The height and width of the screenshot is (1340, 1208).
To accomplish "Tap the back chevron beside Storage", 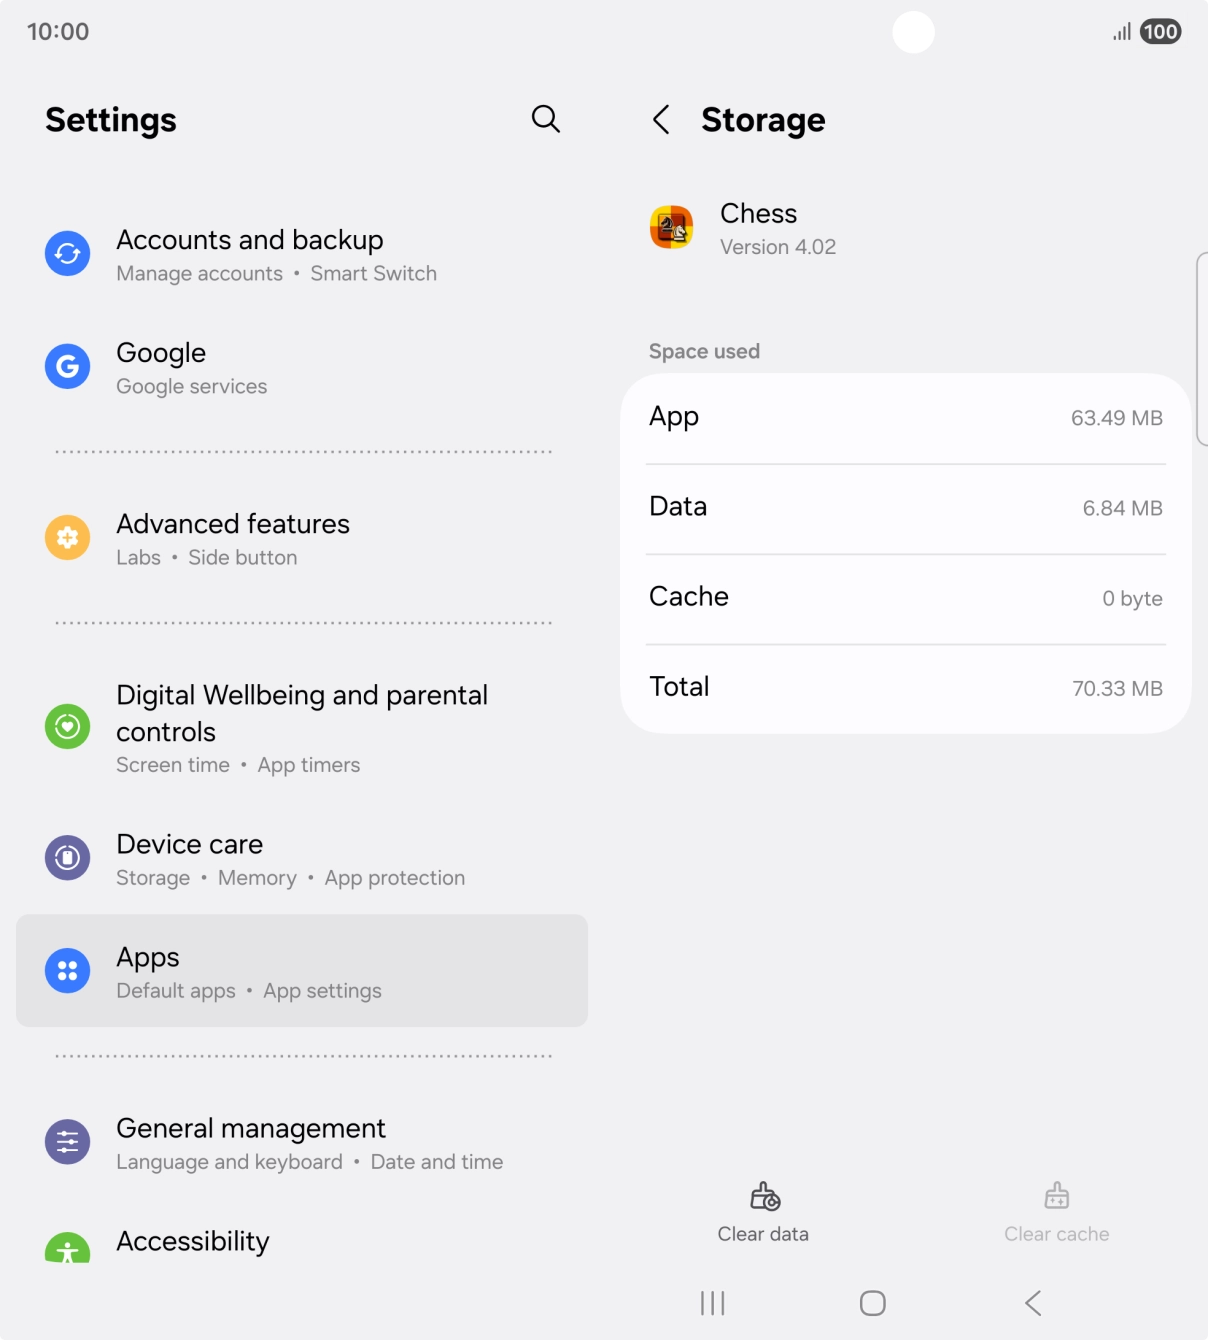I will coord(661,119).
